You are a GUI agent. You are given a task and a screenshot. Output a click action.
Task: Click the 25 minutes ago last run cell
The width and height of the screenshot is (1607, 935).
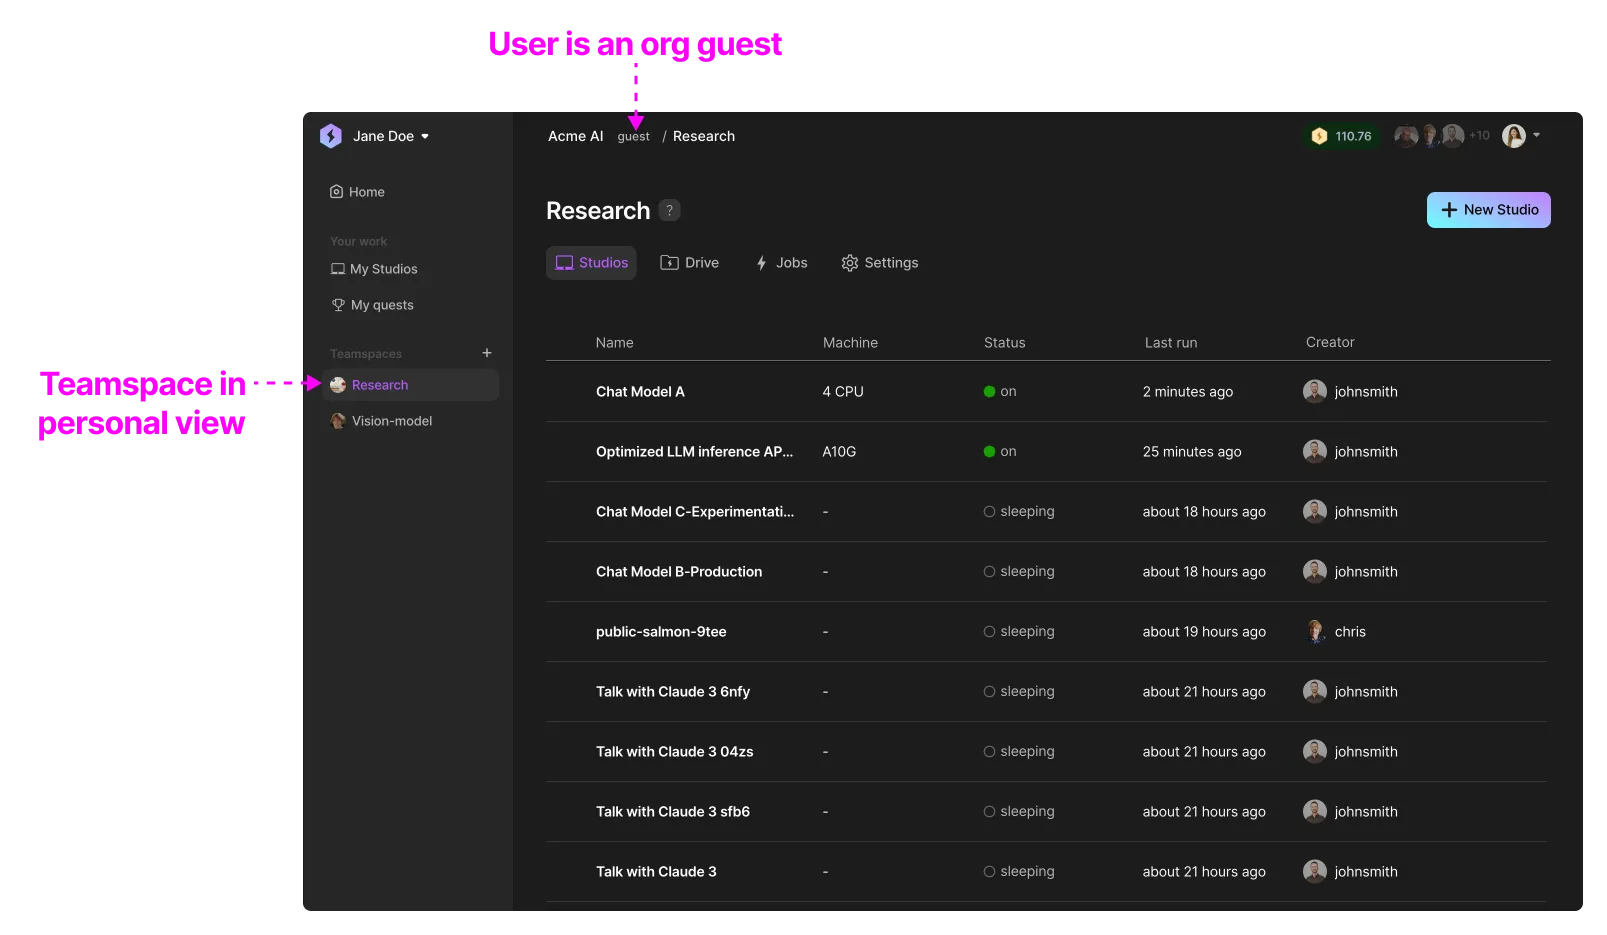click(1192, 452)
